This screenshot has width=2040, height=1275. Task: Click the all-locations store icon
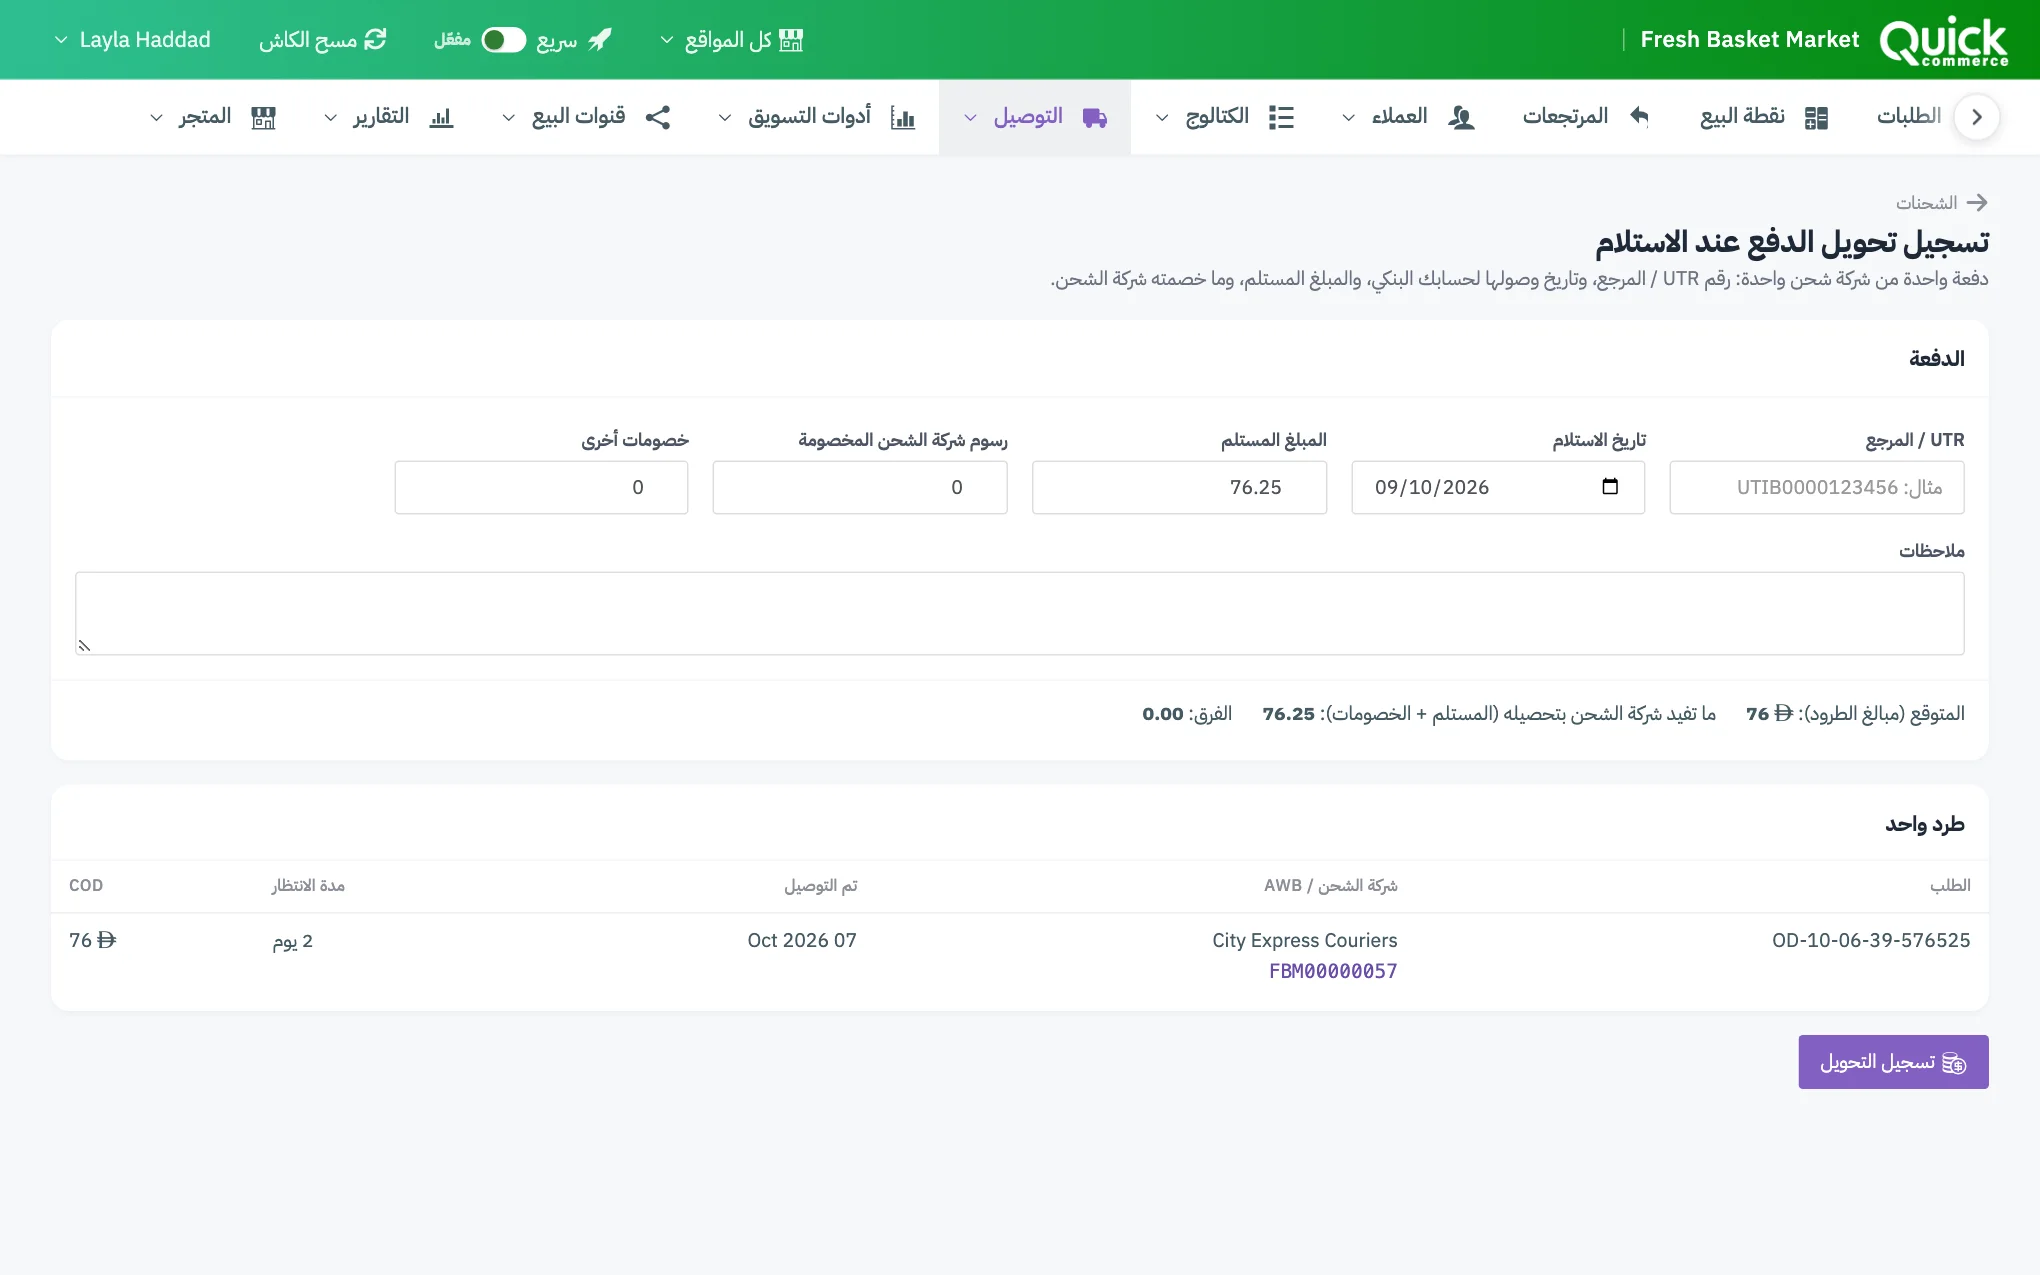[791, 40]
